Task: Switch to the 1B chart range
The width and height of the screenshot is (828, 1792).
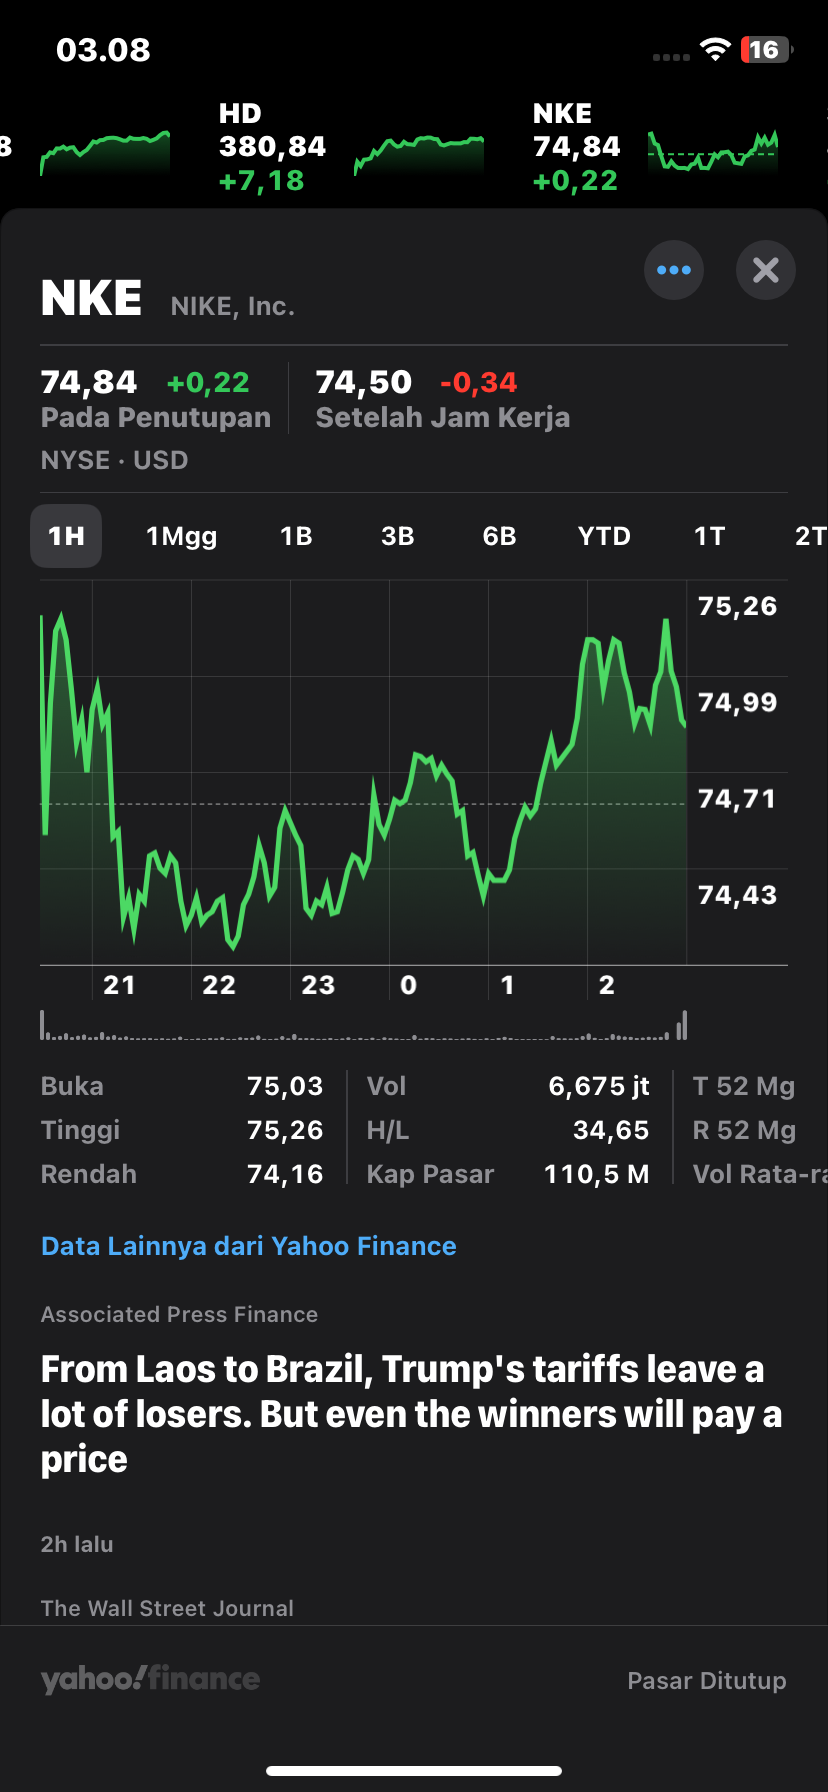Action: point(296,536)
